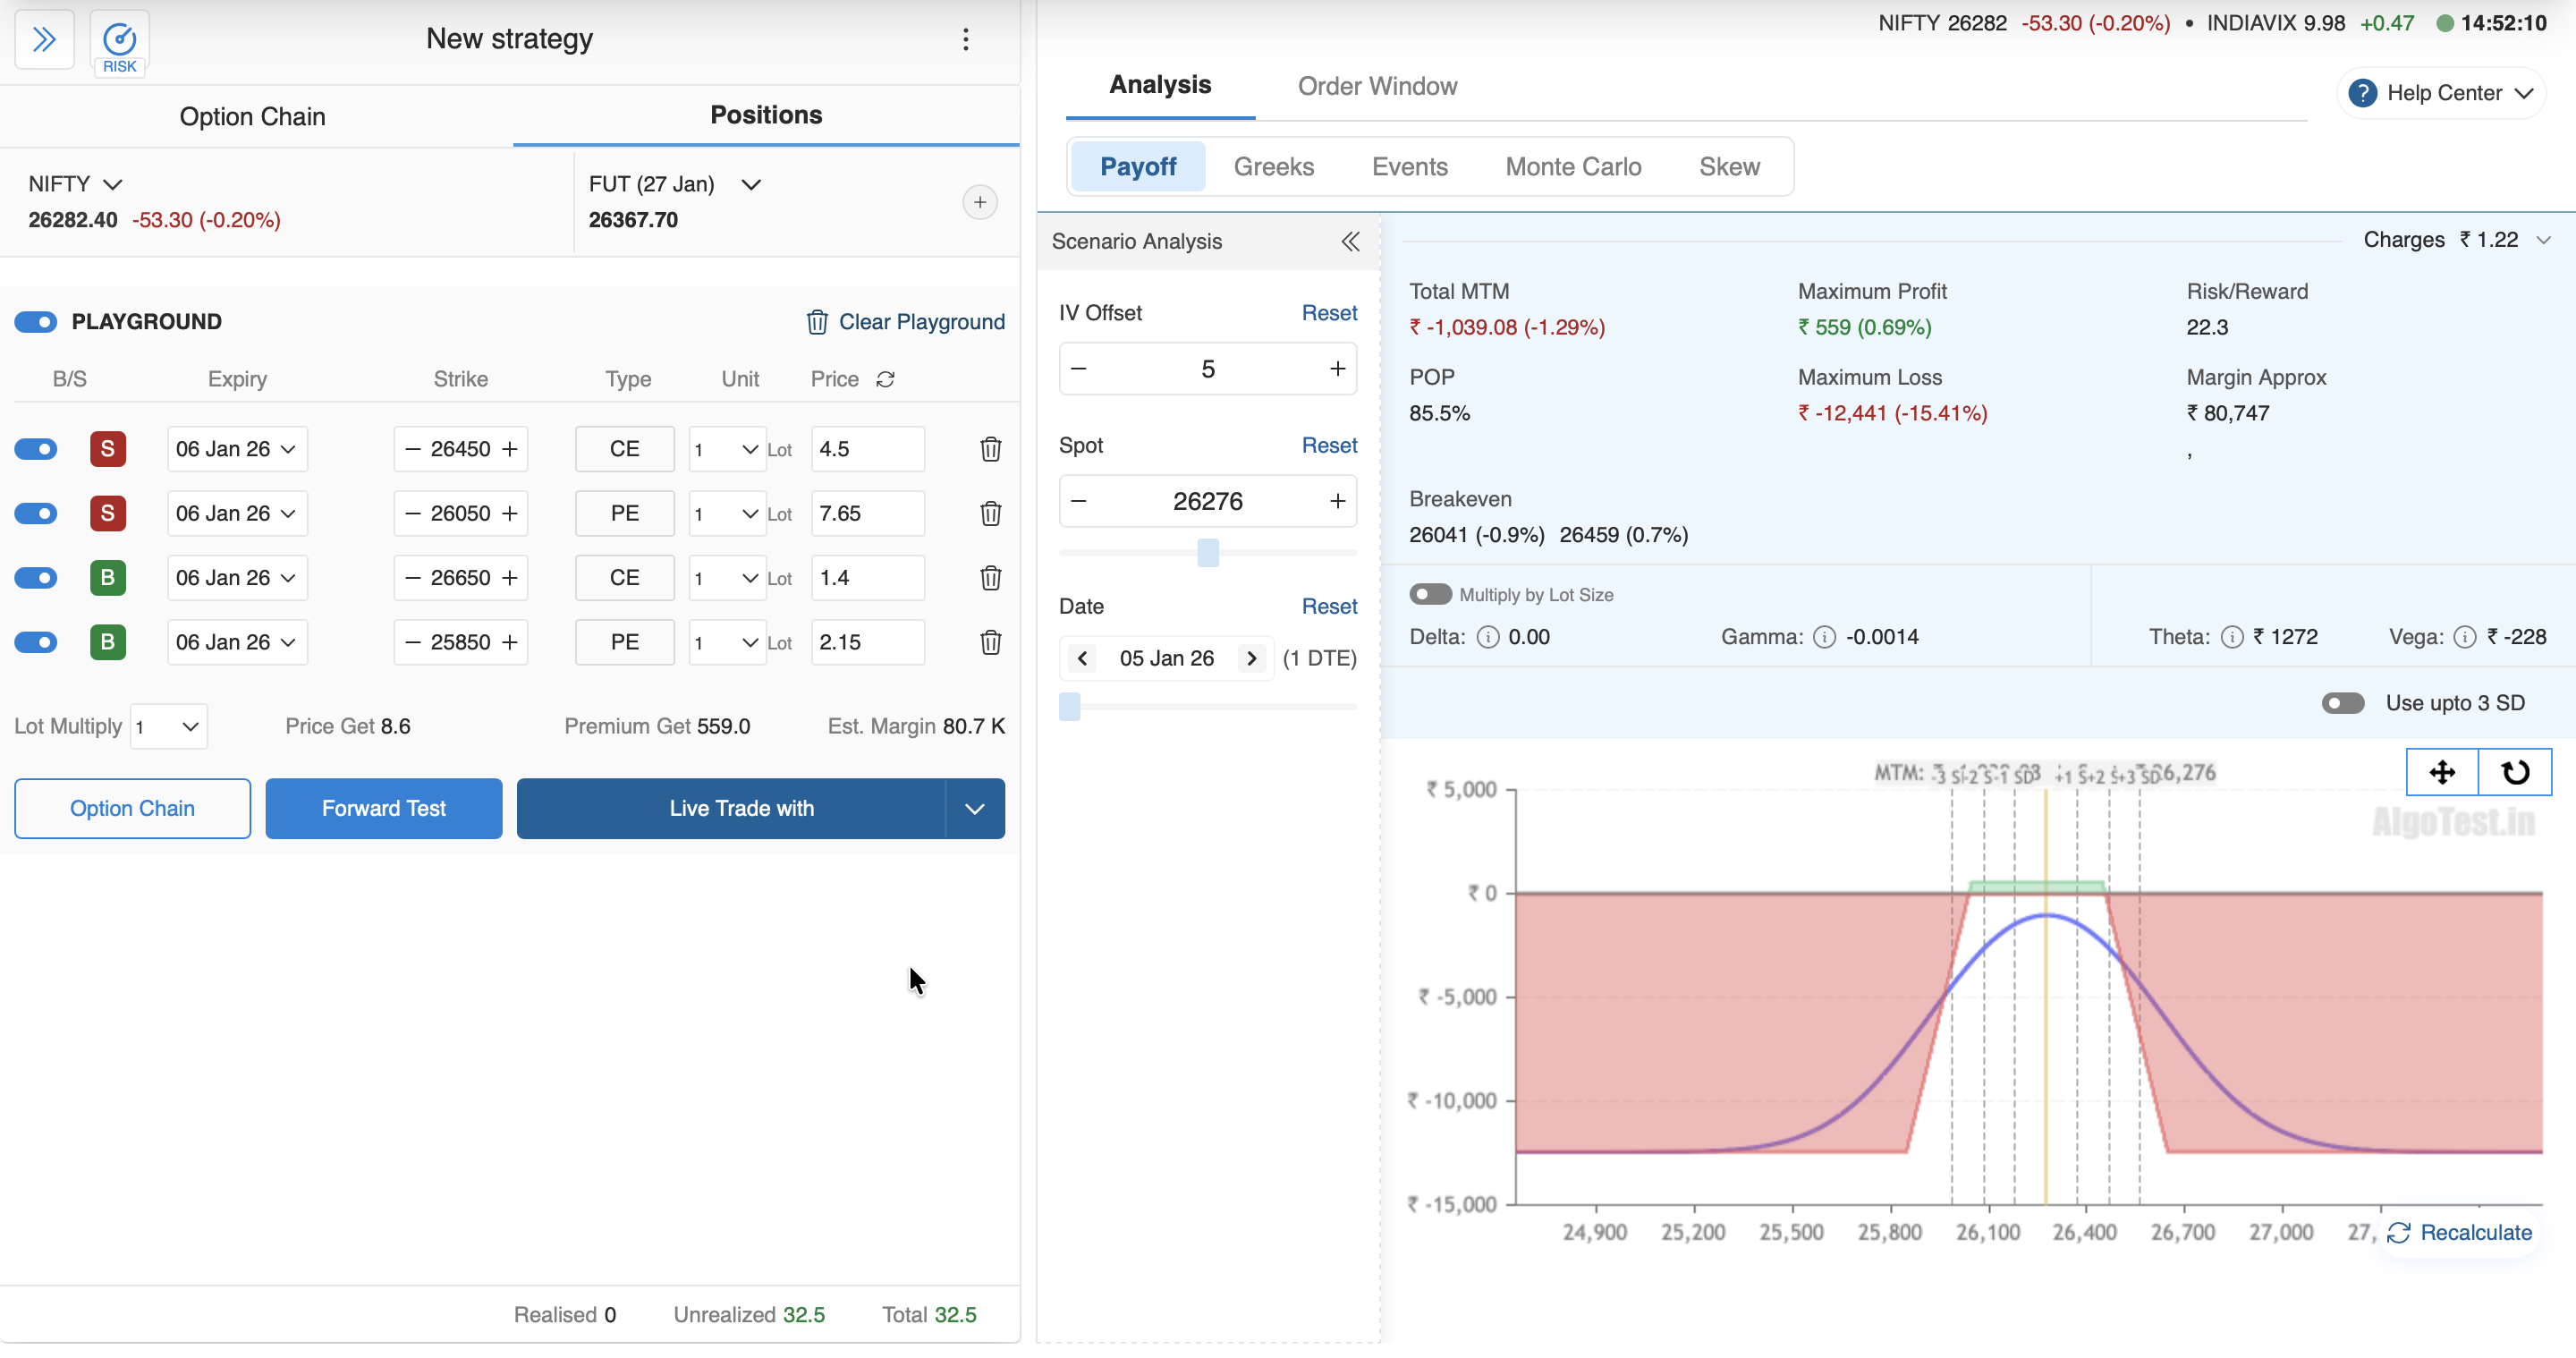
Task: Reset chart zoom with rotate icon
Action: 2514,772
